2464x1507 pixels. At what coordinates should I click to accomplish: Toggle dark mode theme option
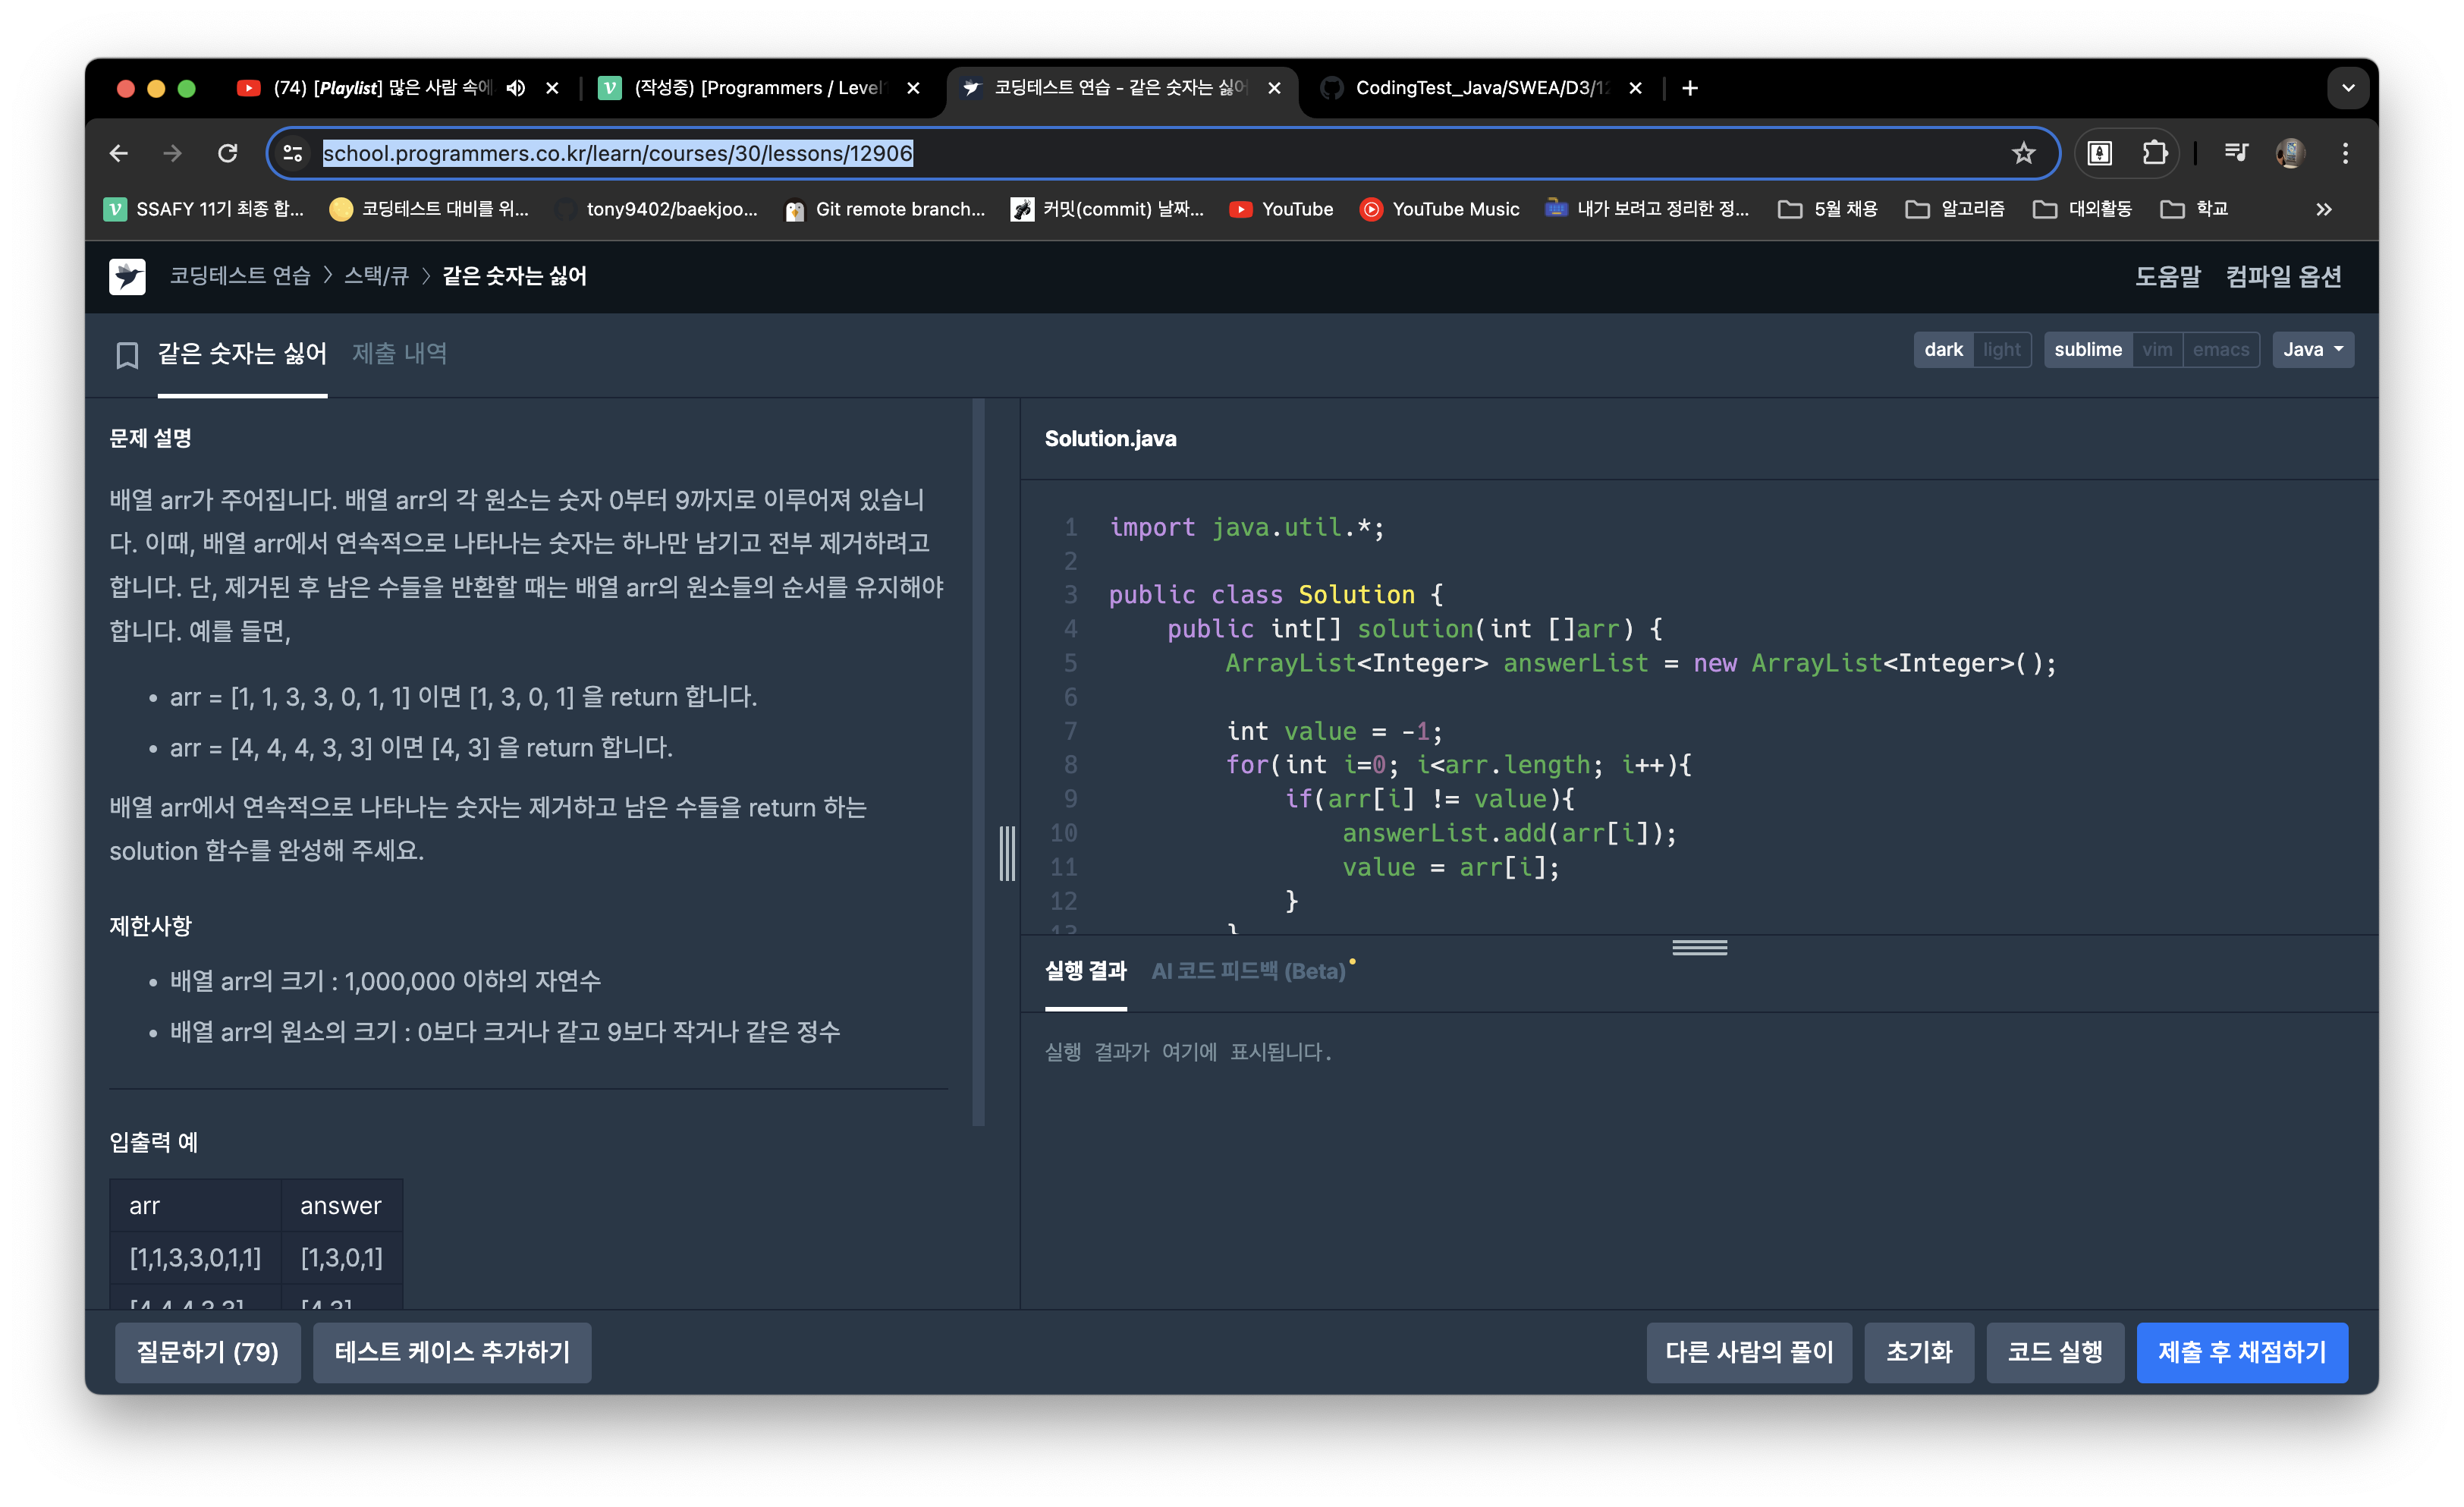click(1941, 348)
